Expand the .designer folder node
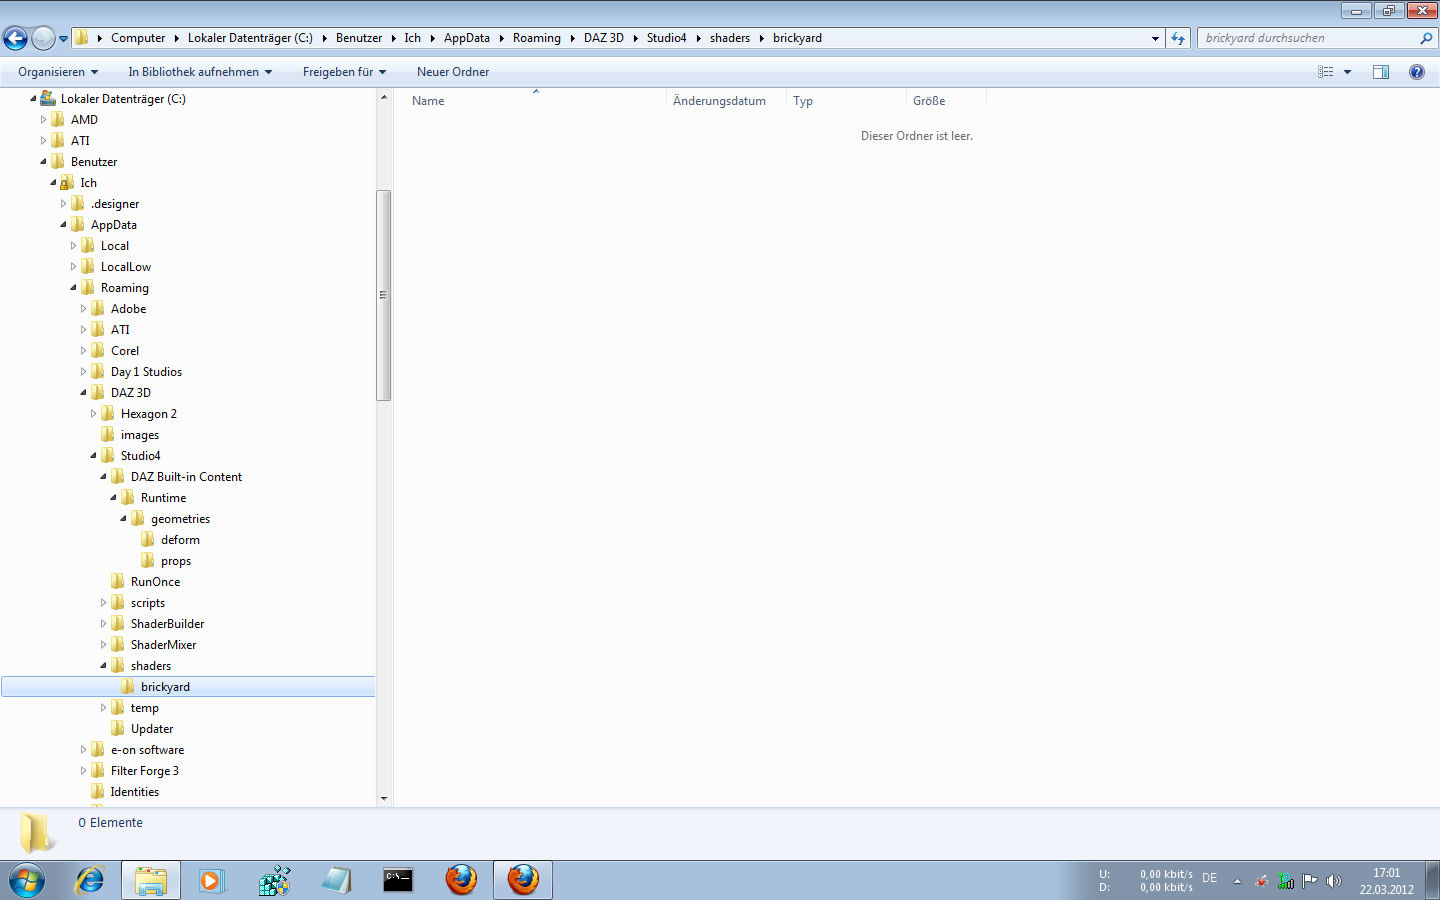This screenshot has height=900, width=1440. pyautogui.click(x=63, y=203)
